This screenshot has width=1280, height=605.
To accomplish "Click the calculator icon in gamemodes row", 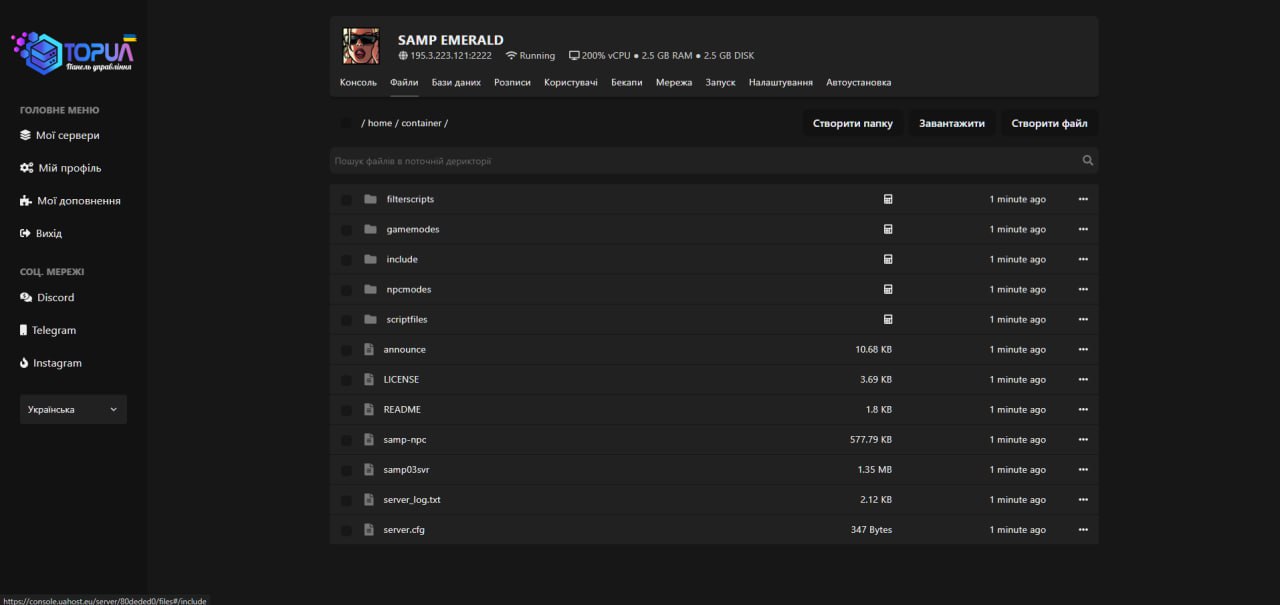I will click(887, 229).
